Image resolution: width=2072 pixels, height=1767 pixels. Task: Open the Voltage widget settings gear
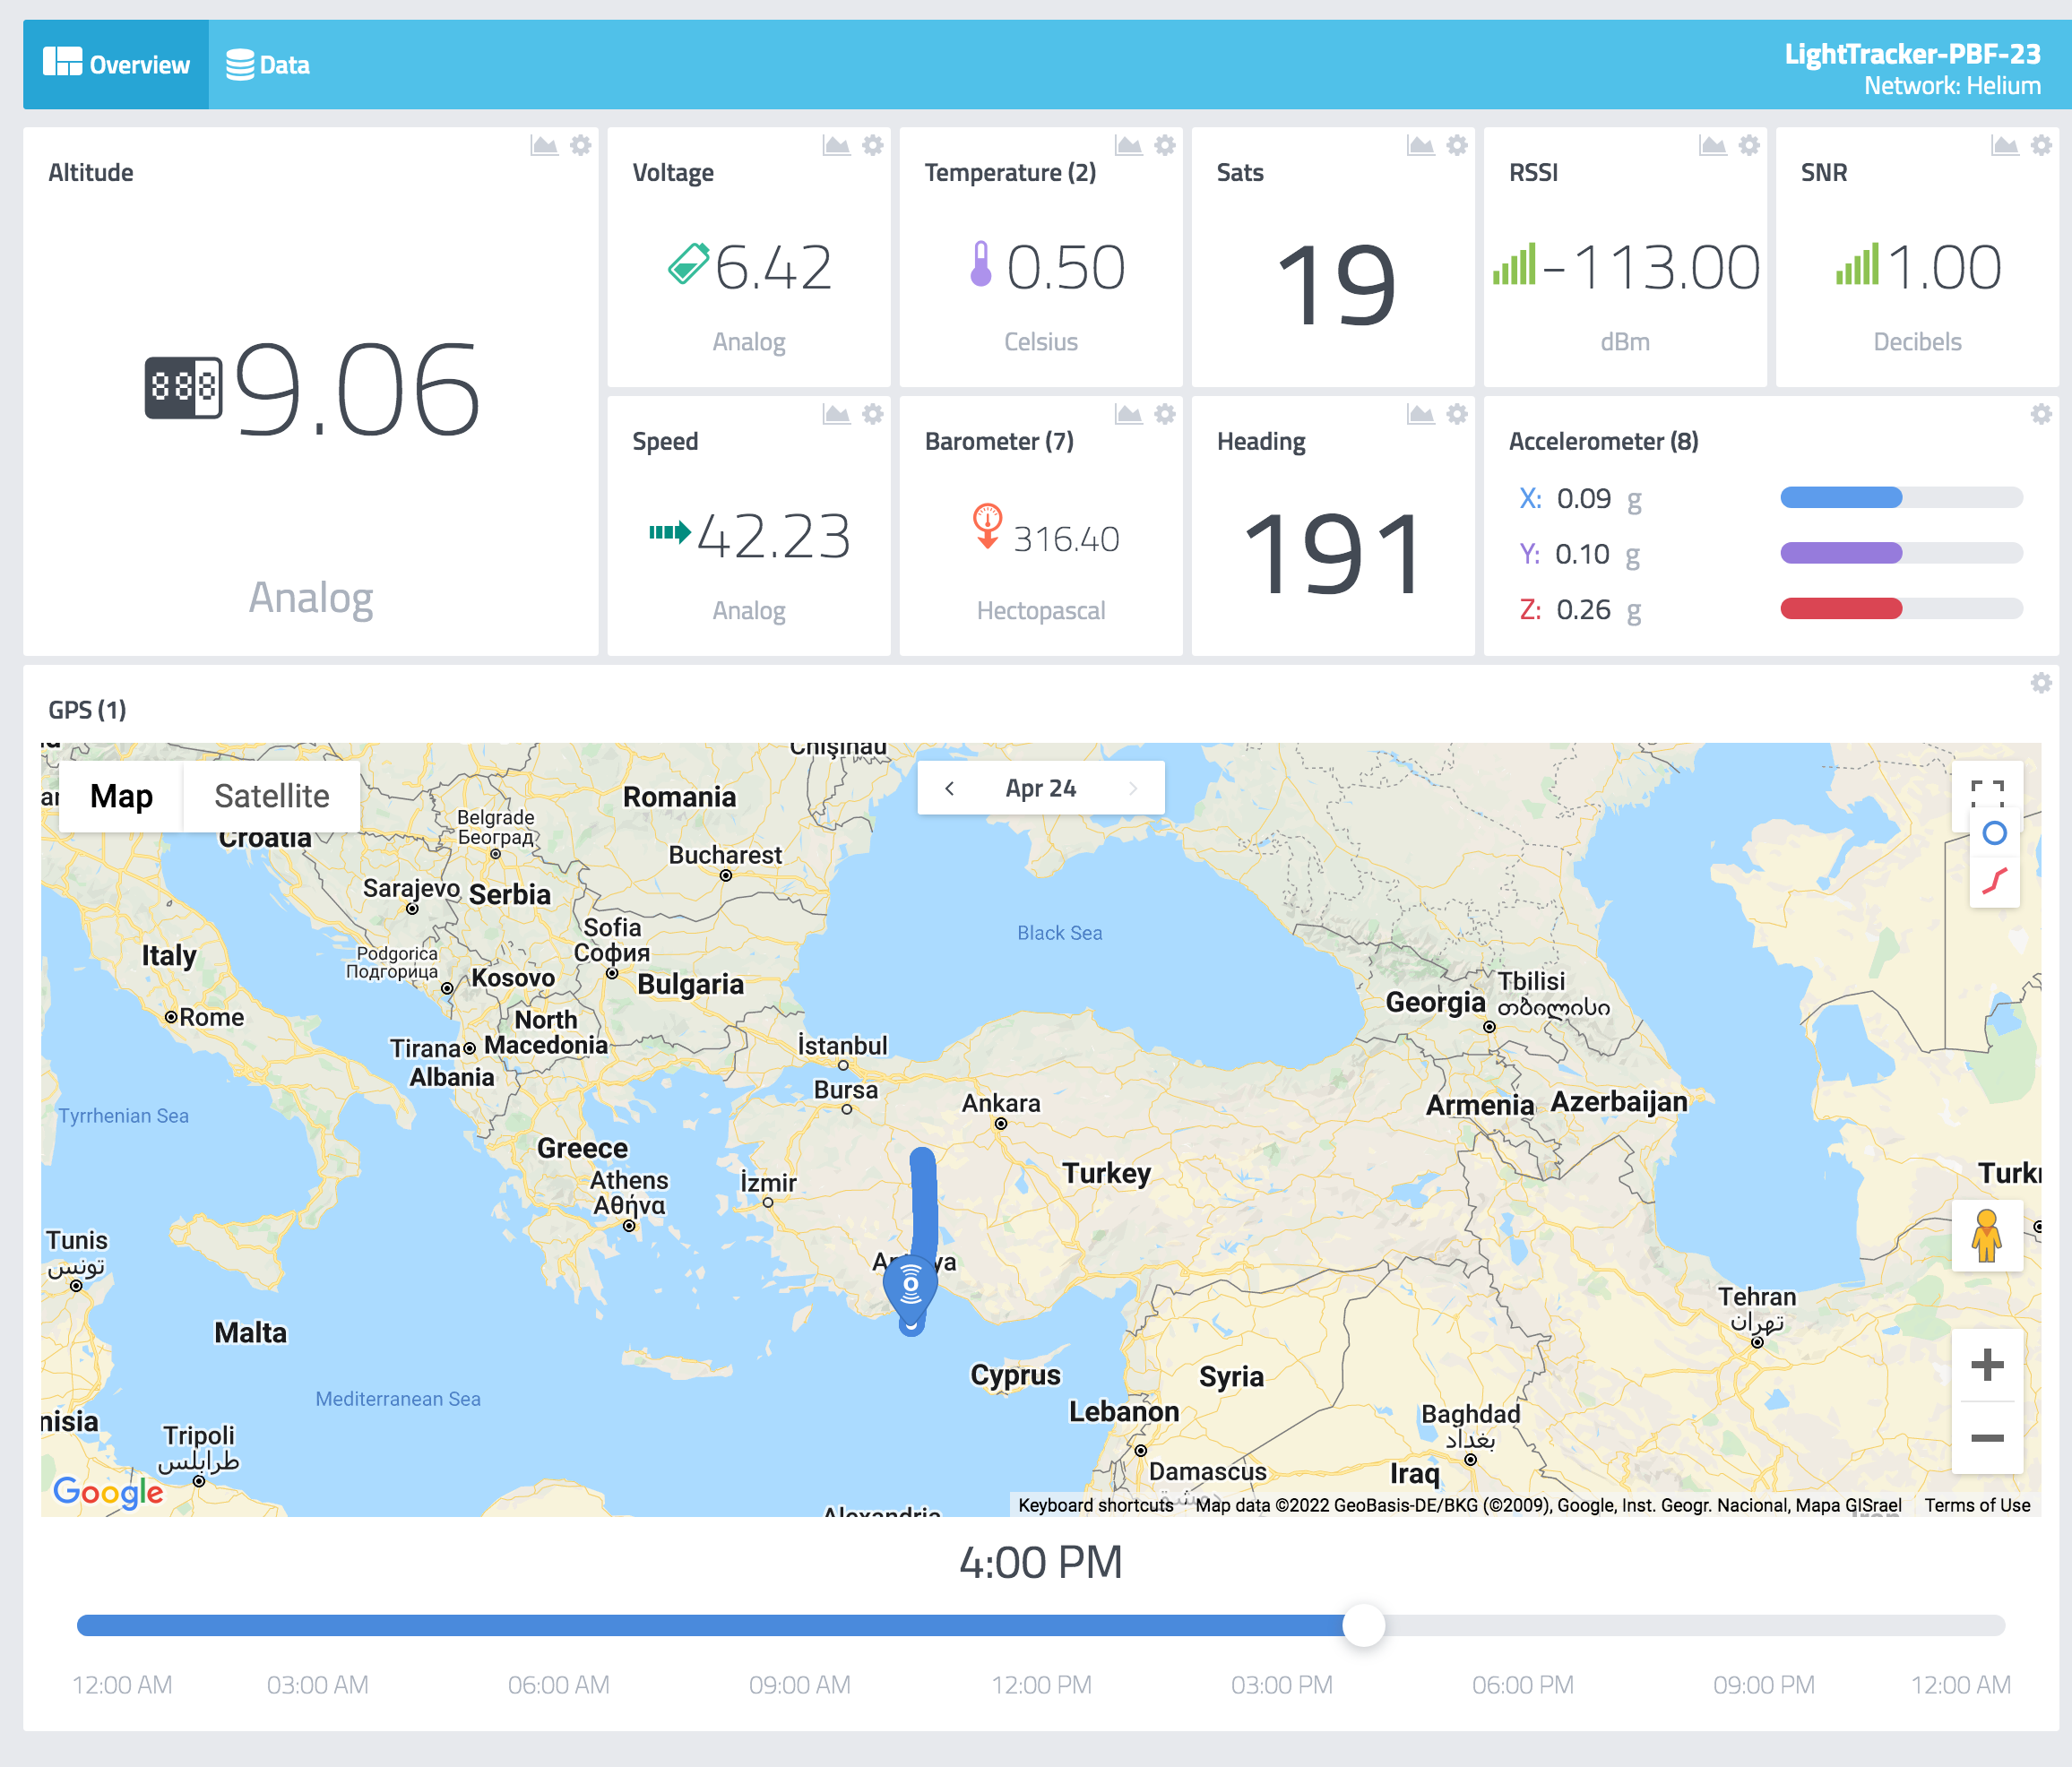pos(873,146)
